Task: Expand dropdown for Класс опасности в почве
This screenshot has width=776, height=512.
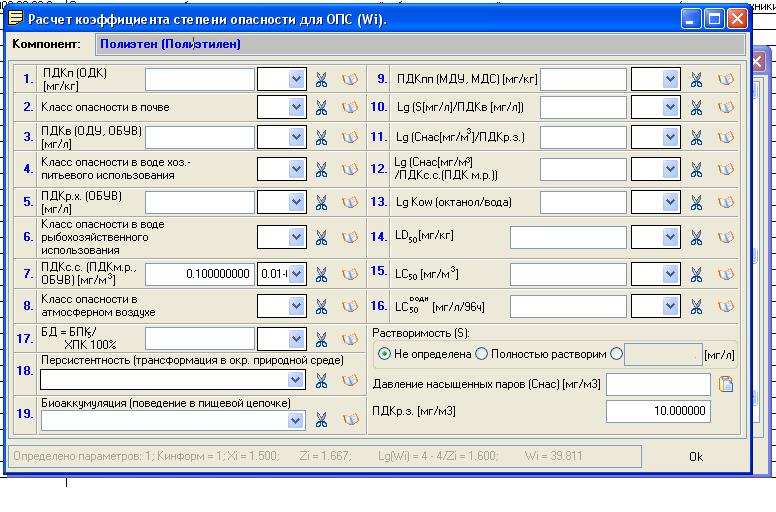Action: pyautogui.click(x=296, y=107)
